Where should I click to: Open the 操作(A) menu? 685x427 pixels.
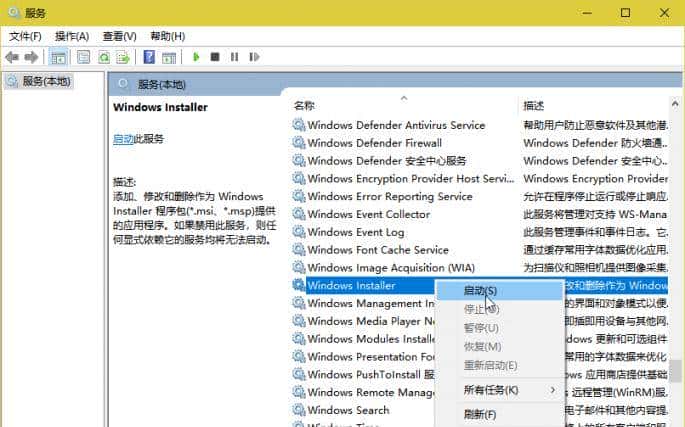click(x=72, y=36)
